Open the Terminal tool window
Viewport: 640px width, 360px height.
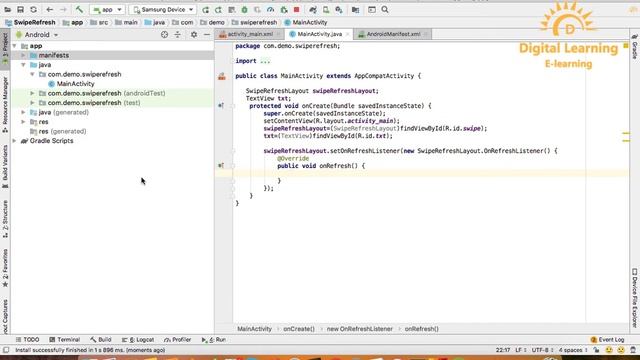(x=64, y=340)
